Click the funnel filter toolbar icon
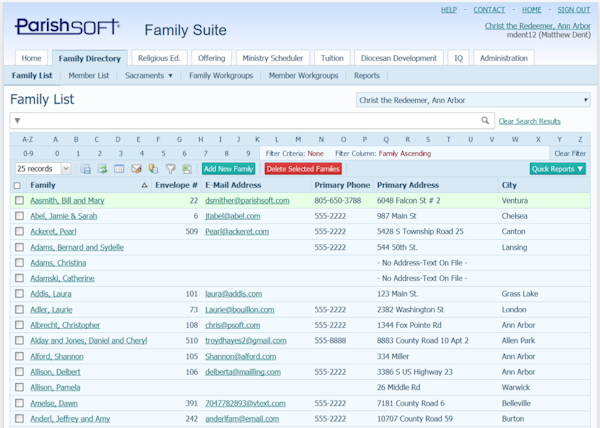Screen dimensions: 600x428 [170, 169]
